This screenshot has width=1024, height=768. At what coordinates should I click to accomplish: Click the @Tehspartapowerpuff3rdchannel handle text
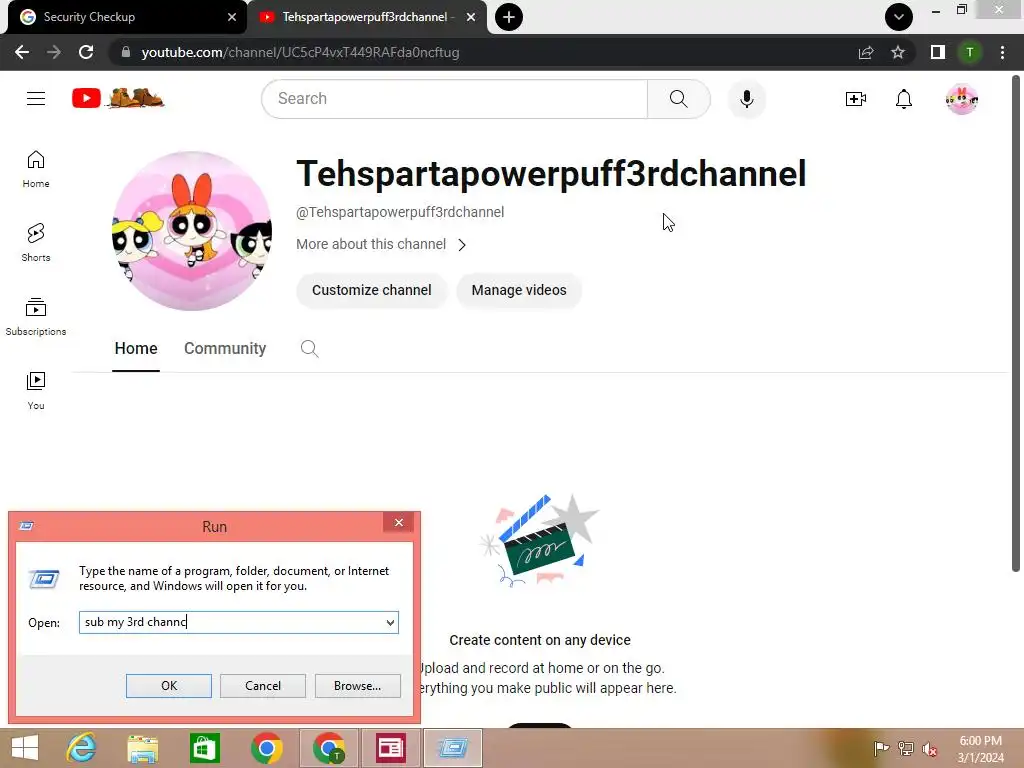click(400, 212)
